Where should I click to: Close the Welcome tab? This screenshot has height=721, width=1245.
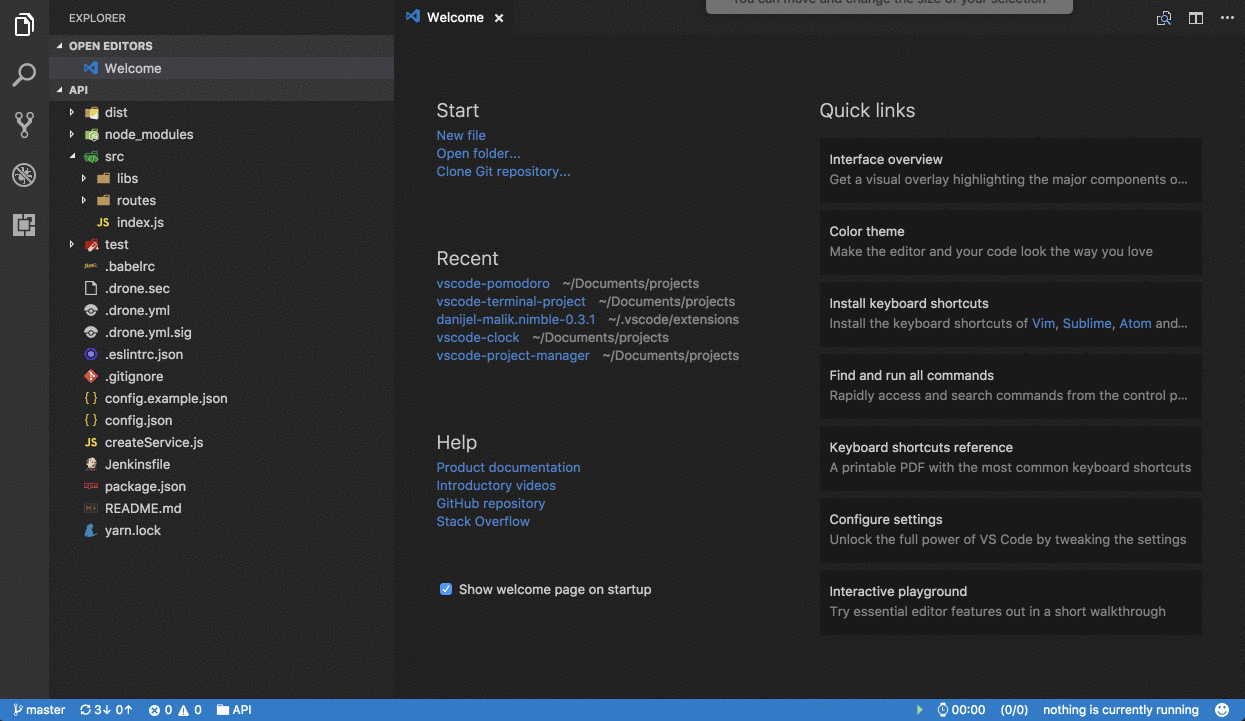(x=499, y=18)
